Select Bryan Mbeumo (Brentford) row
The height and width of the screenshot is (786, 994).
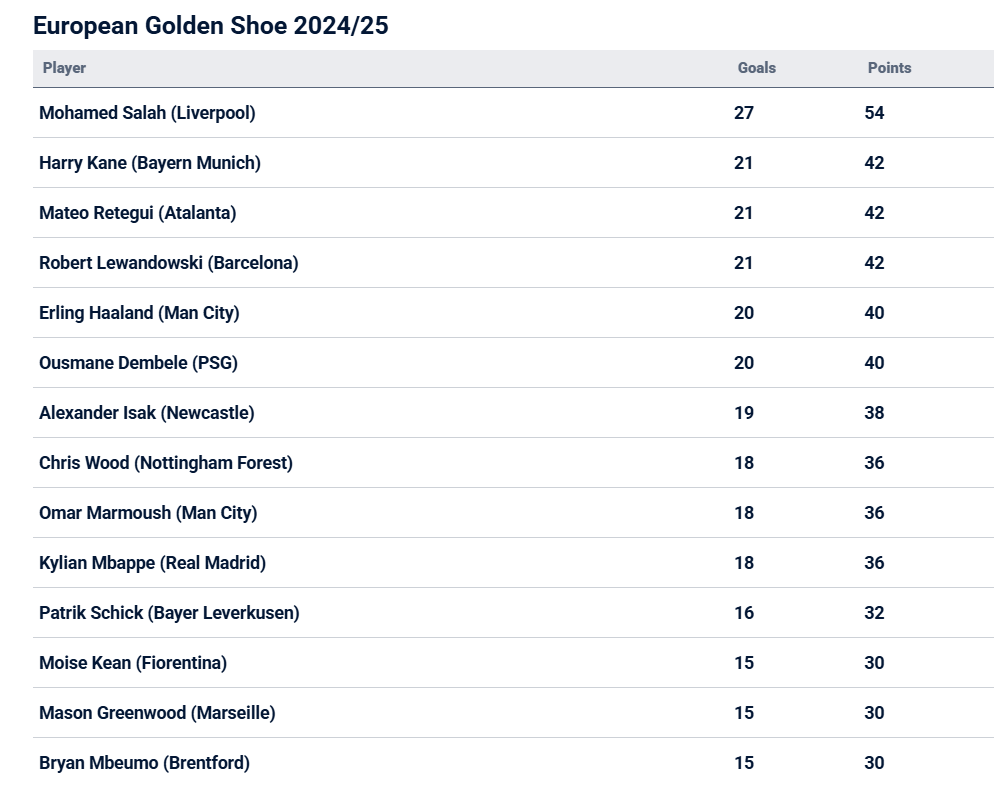coord(144,763)
